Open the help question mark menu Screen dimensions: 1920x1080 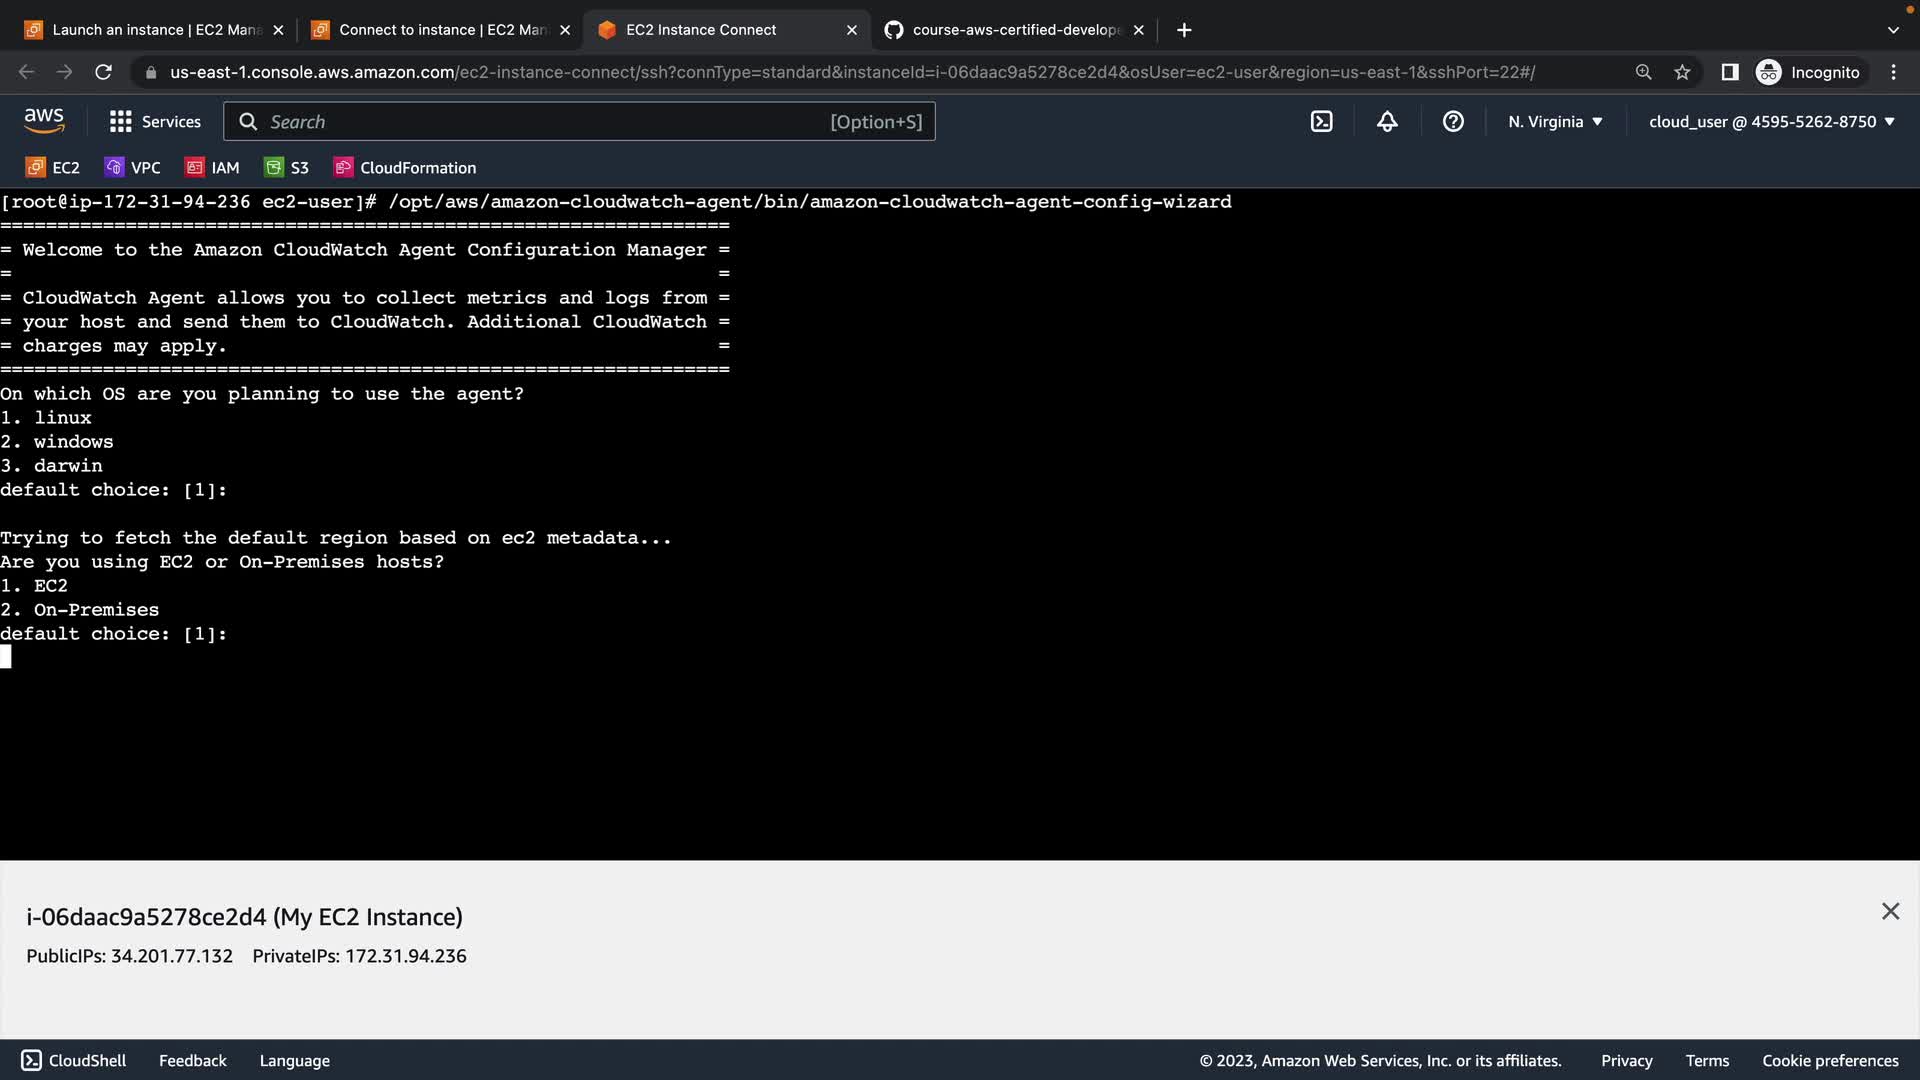[x=1453, y=122]
